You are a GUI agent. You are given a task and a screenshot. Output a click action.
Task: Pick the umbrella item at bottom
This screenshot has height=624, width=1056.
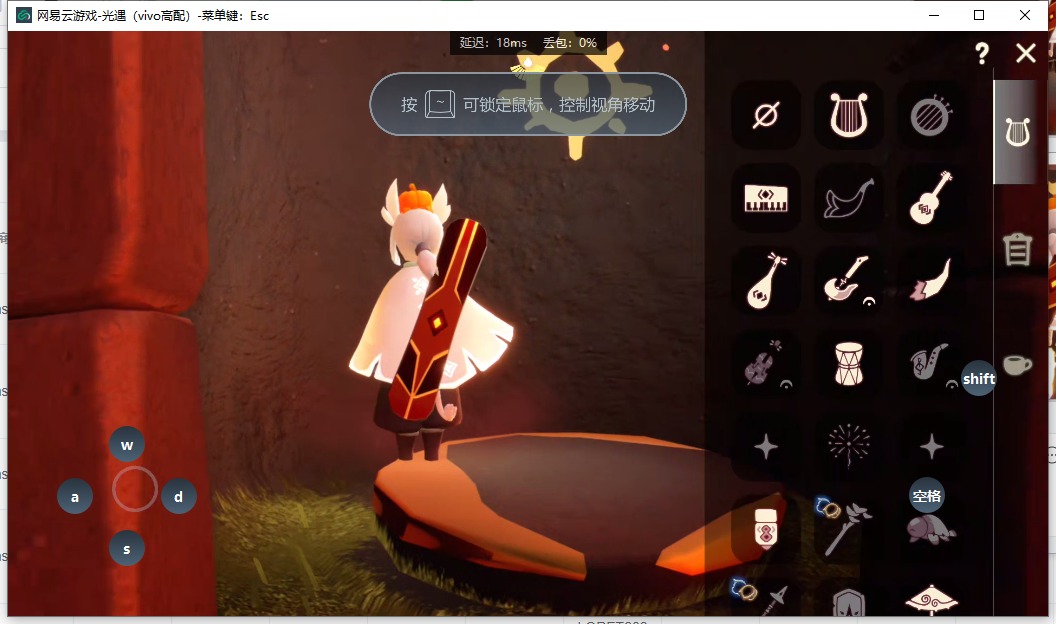(931, 599)
